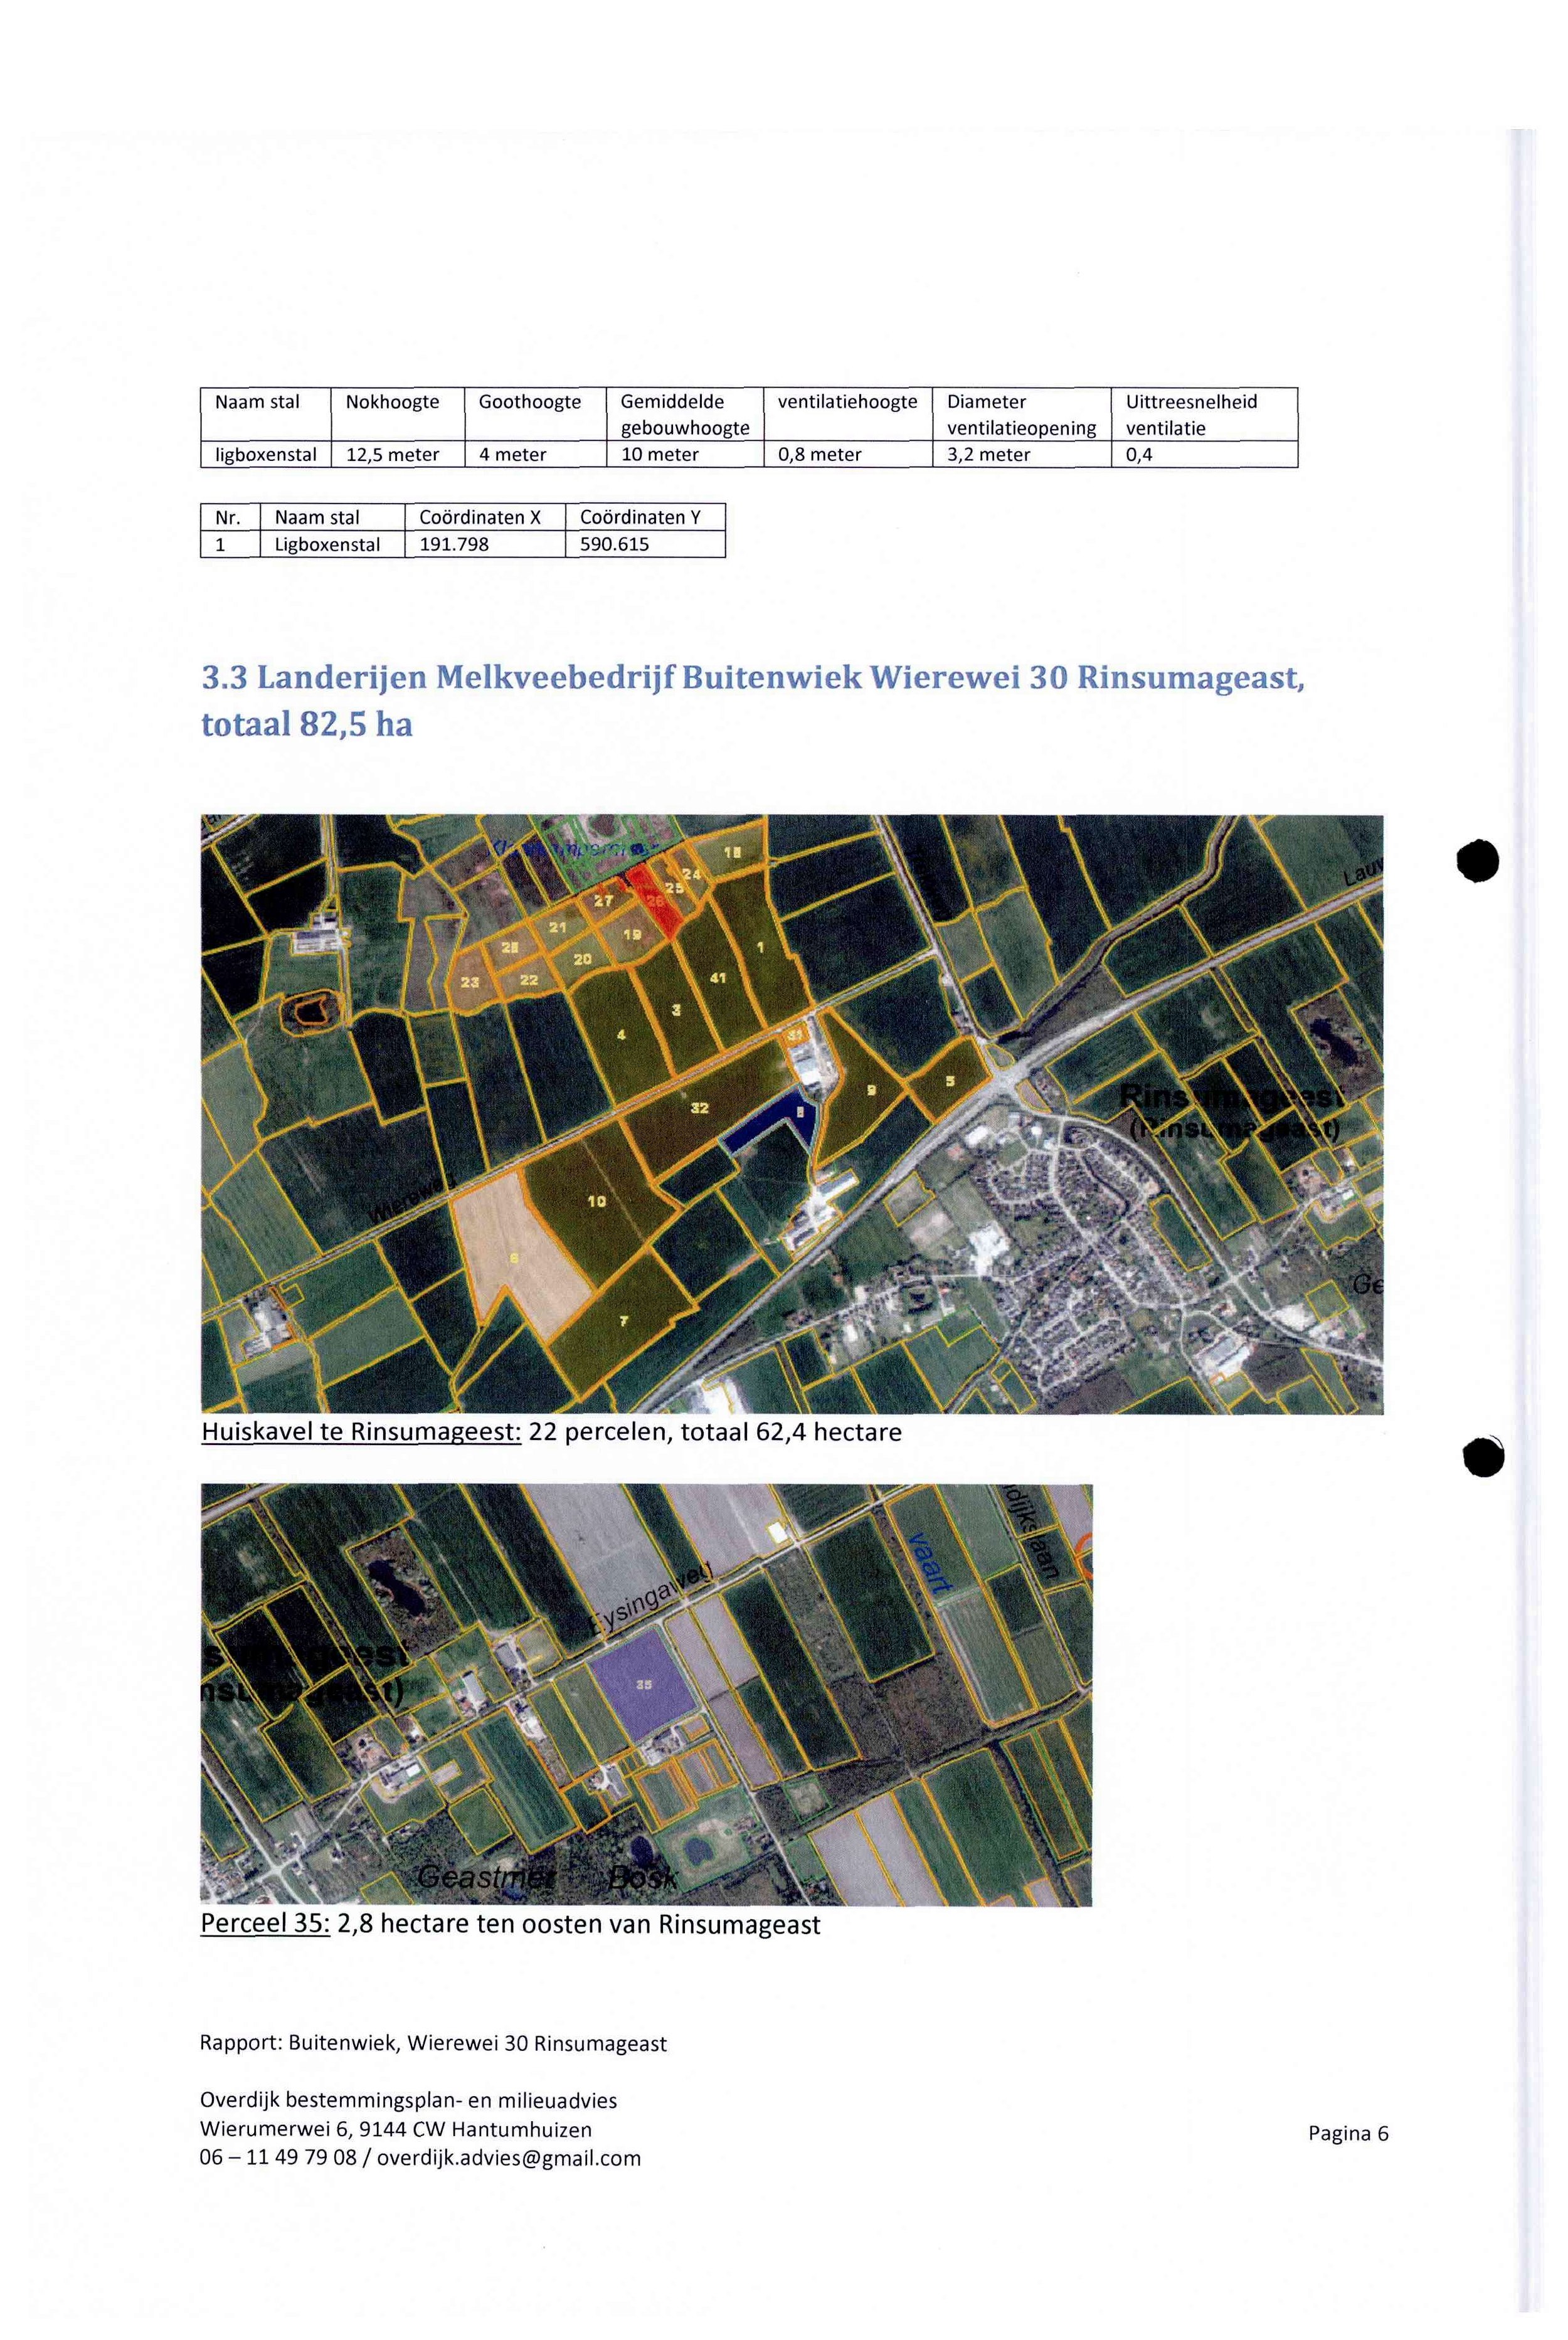The width and height of the screenshot is (1568, 2340).
Task: Select 'Wierumerwei 6, 9144 CW Hantumhuizen' address
Action: click(396, 2129)
